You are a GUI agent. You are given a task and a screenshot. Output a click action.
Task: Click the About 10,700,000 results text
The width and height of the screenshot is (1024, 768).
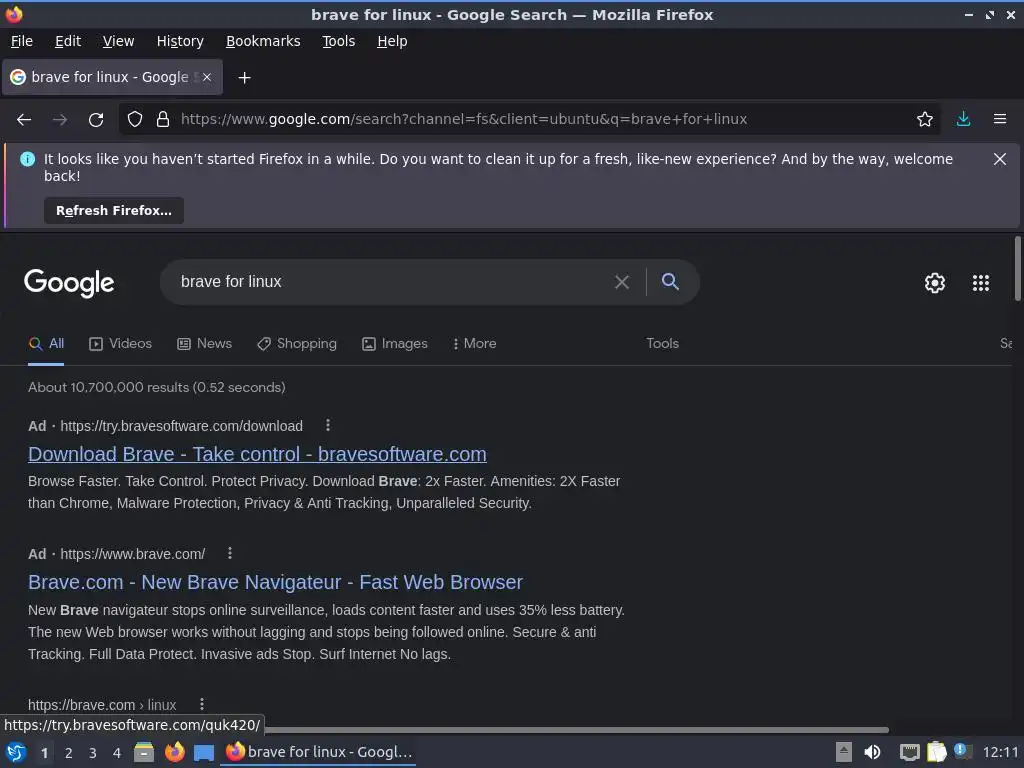pos(157,387)
